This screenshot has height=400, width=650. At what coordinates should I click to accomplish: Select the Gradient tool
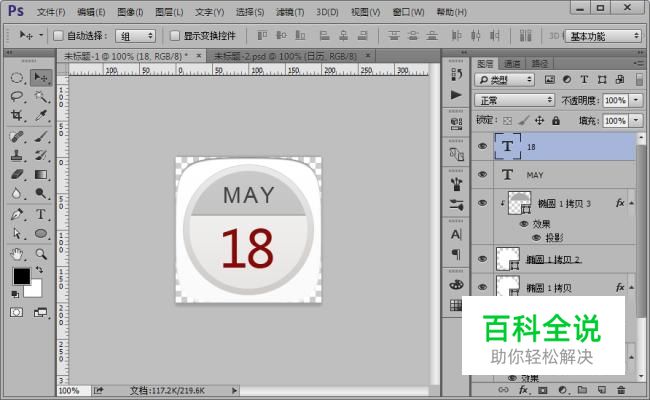coord(41,175)
